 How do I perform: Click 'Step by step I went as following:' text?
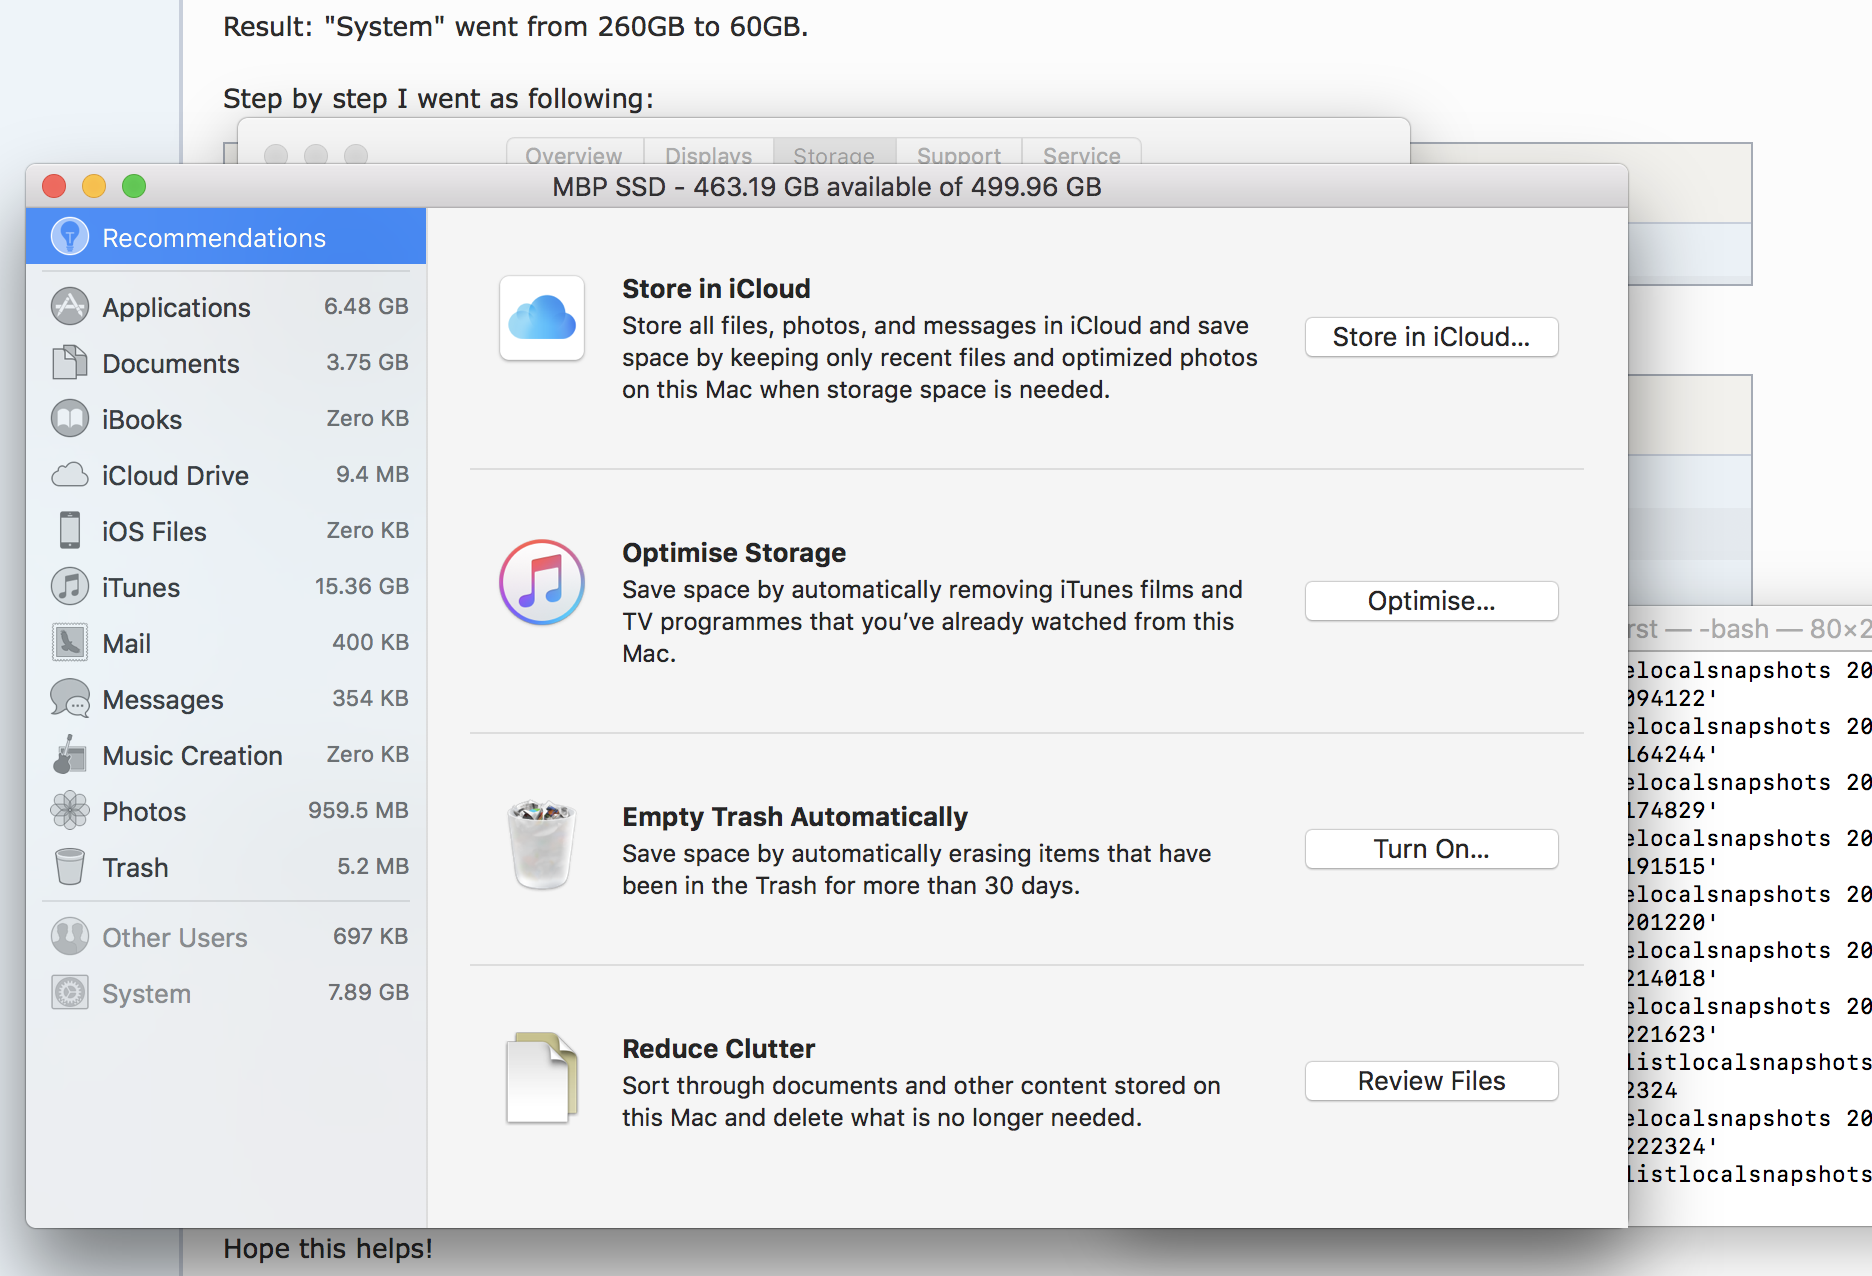pos(438,98)
